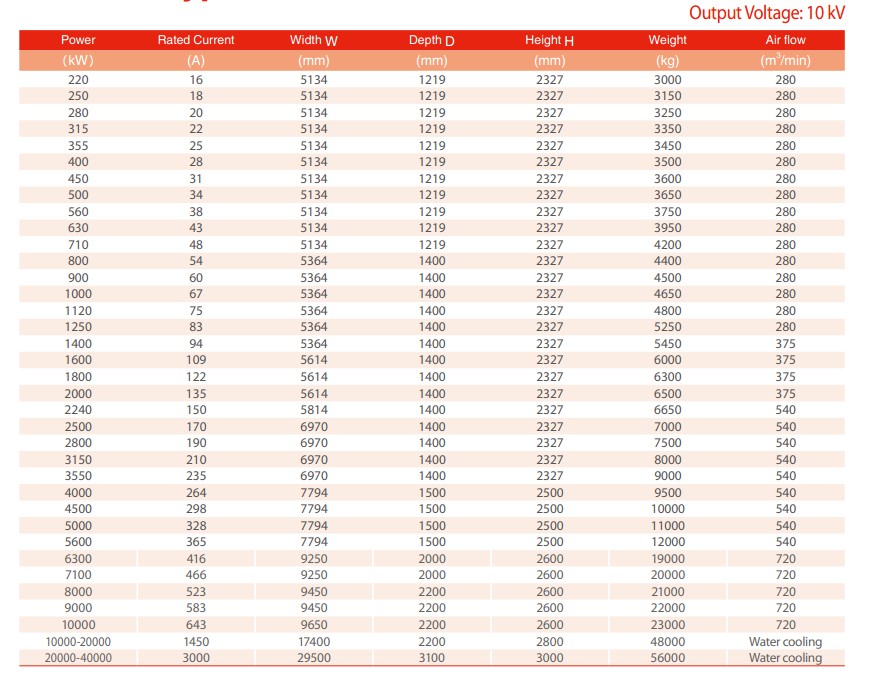Viewport: 870px width, 696px height.
Task: Click power value 8000
Action: (x=78, y=592)
